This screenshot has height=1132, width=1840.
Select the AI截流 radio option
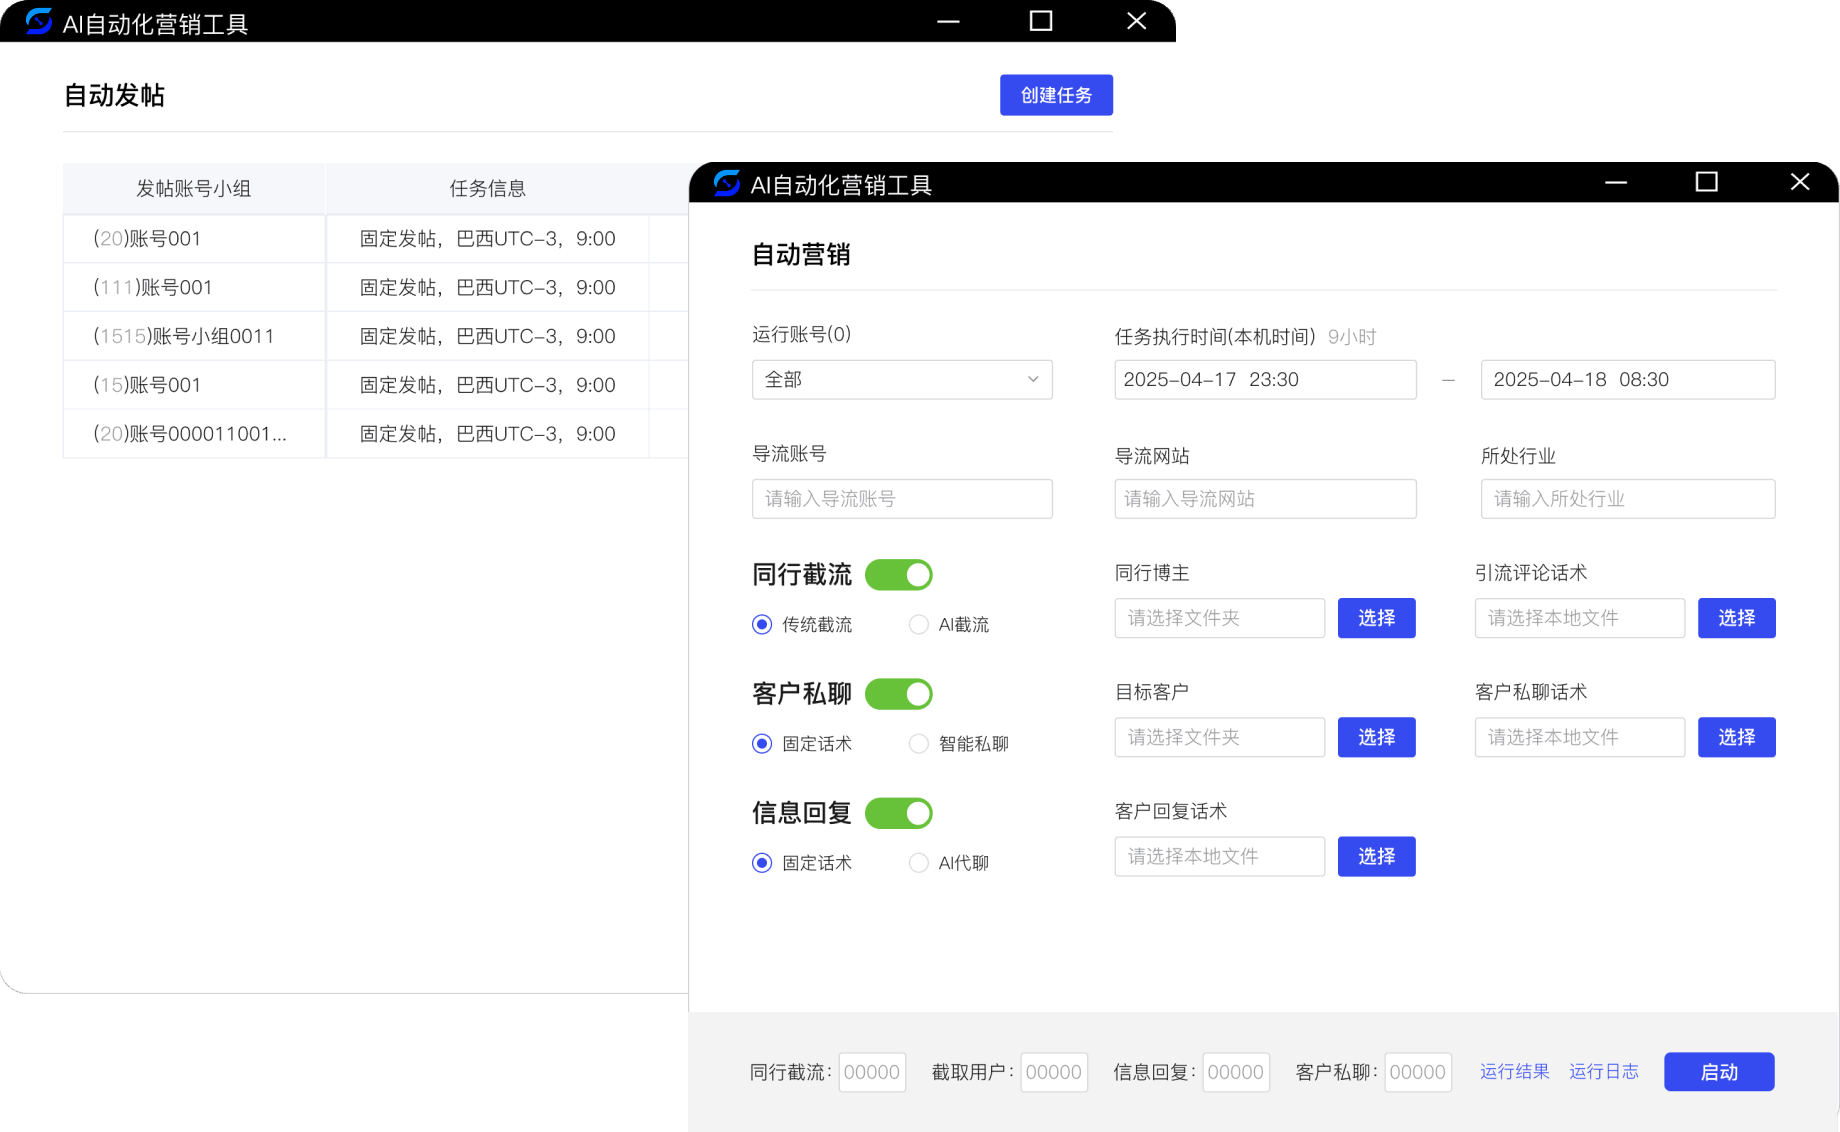click(x=918, y=625)
